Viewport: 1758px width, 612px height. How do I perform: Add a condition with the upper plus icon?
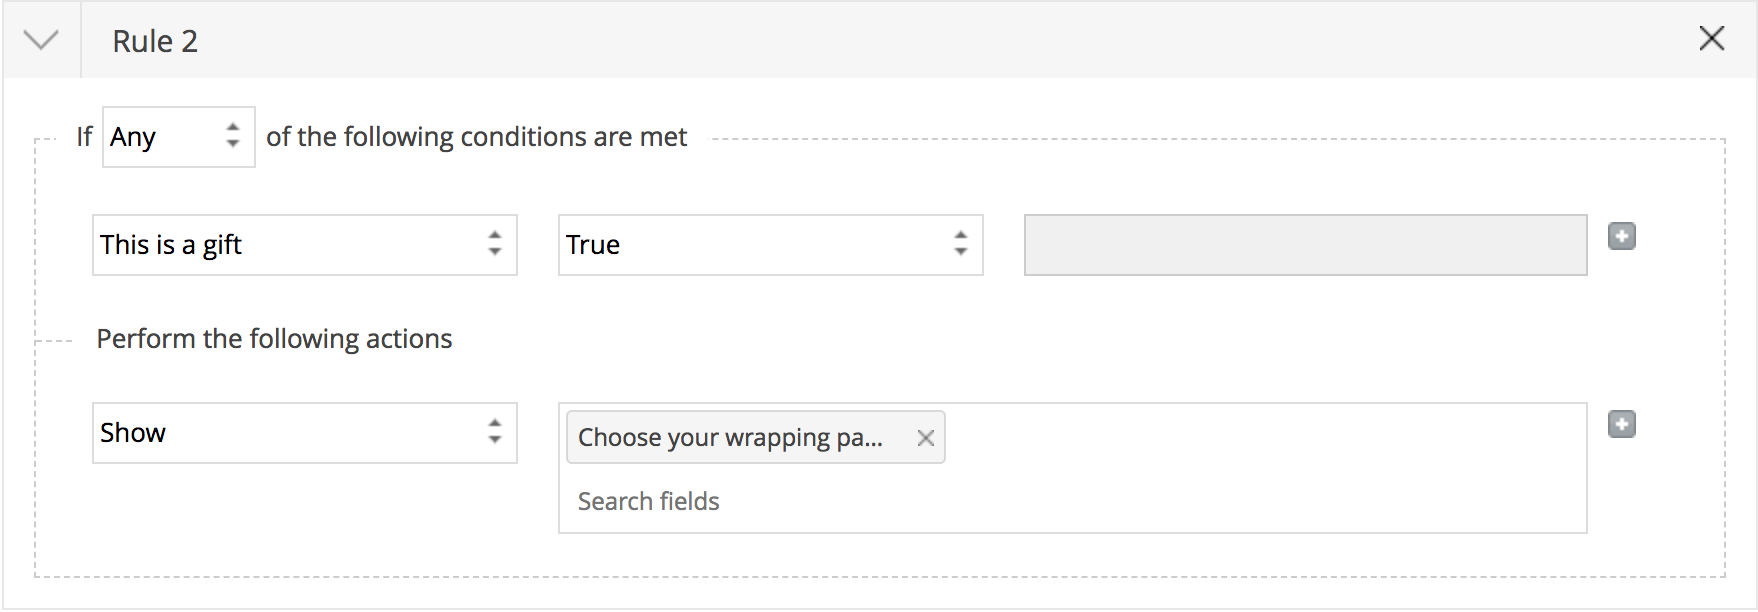pyautogui.click(x=1621, y=237)
